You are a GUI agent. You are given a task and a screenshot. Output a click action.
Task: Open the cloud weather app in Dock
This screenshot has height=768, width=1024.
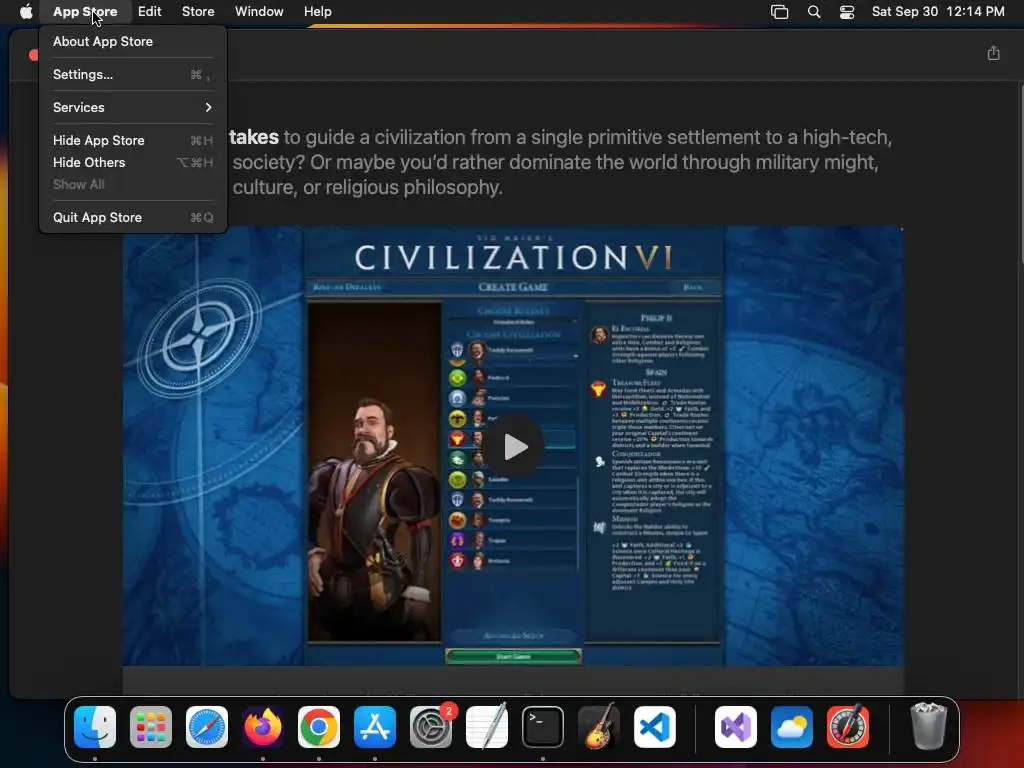coord(792,727)
